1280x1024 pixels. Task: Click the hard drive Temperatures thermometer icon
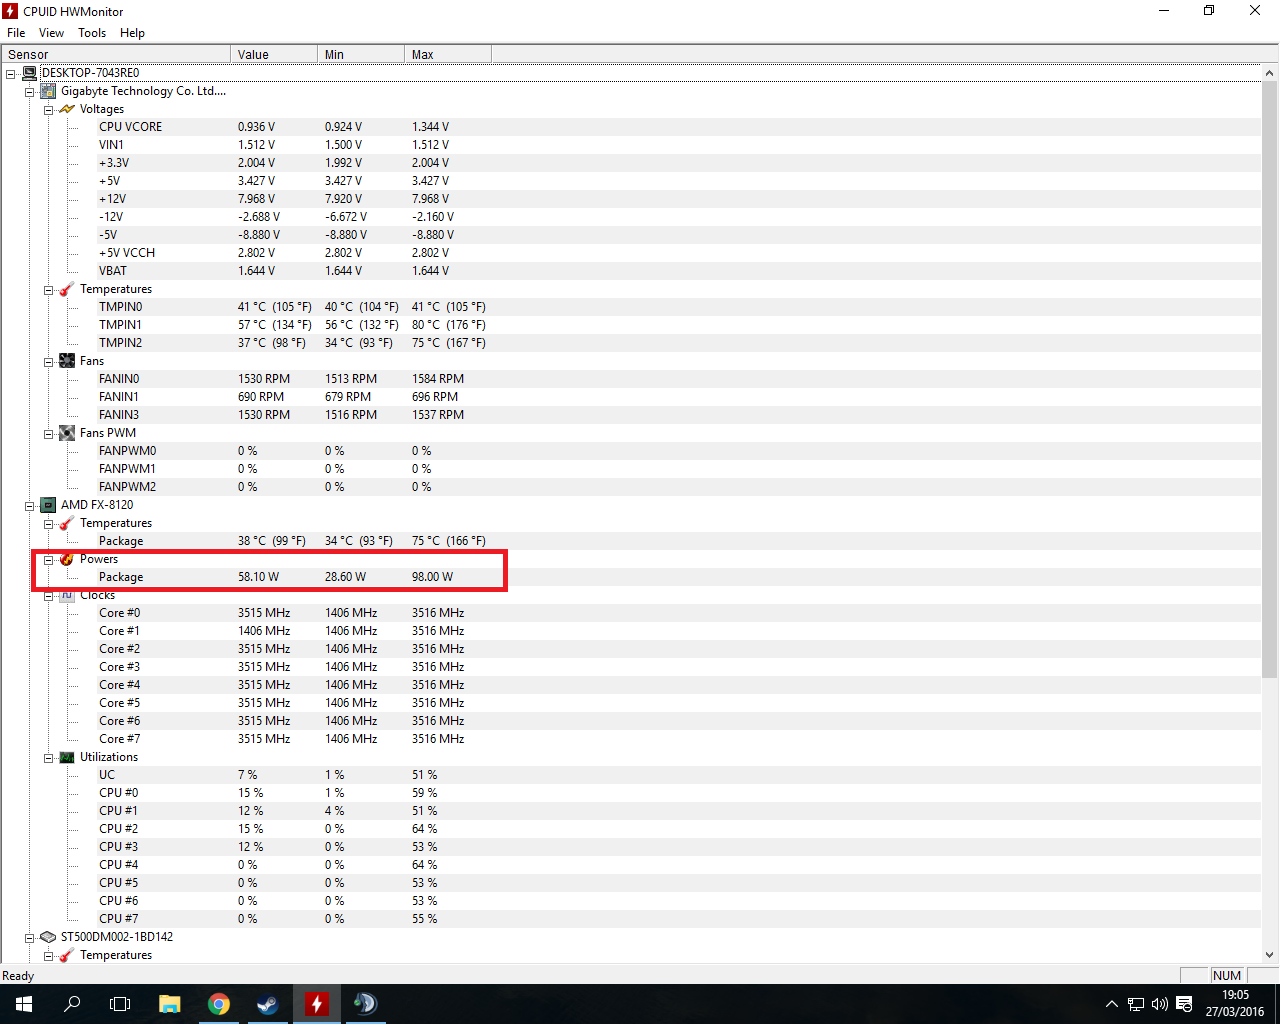(67, 955)
